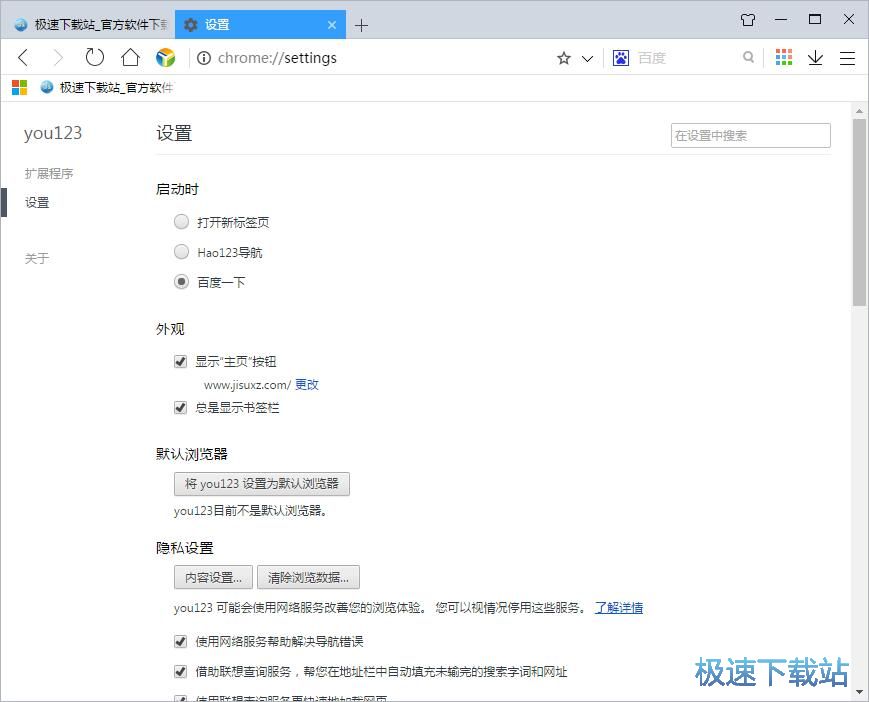Screen dimensions: 869x702
Task: Expand the bookmark star dropdown arrow
Action: pyautogui.click(x=587, y=58)
